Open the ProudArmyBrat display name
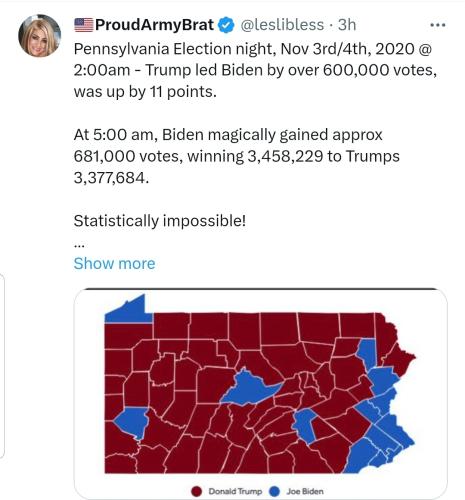The width and height of the screenshot is (465, 500). point(154,25)
